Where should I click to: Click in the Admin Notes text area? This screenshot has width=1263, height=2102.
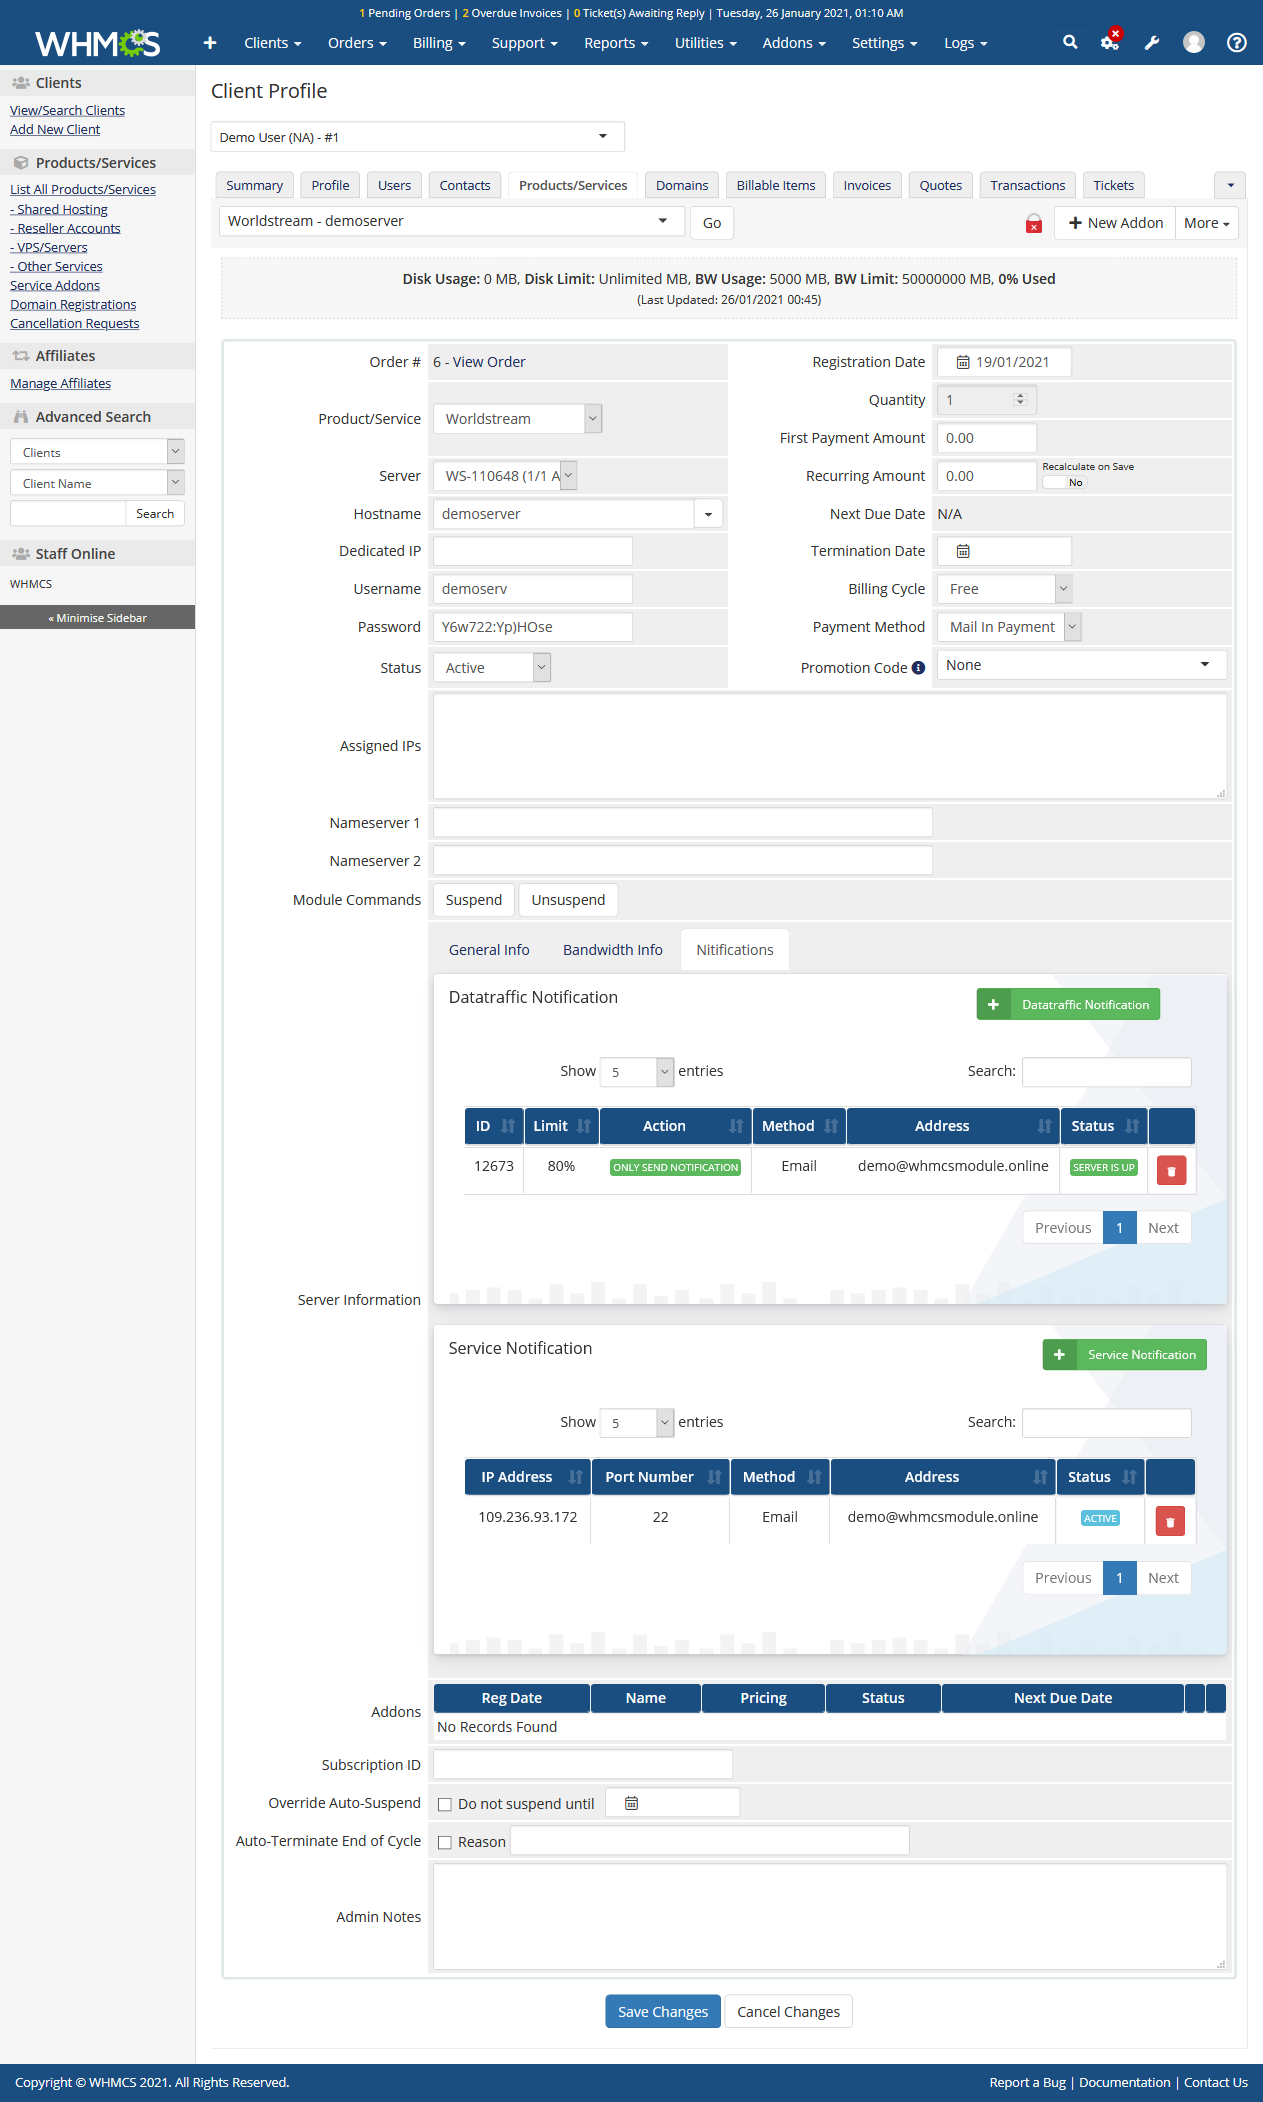[830, 1917]
